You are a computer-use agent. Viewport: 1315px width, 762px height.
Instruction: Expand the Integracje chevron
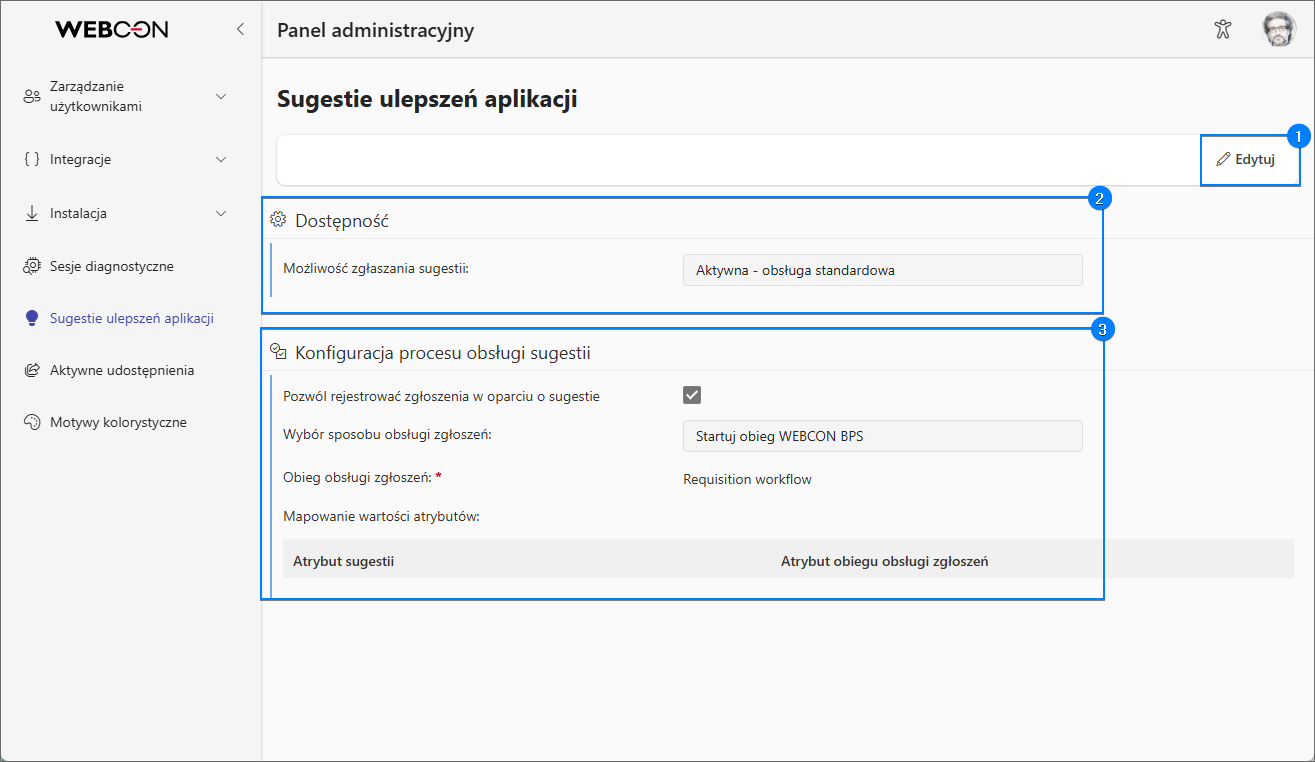click(222, 159)
